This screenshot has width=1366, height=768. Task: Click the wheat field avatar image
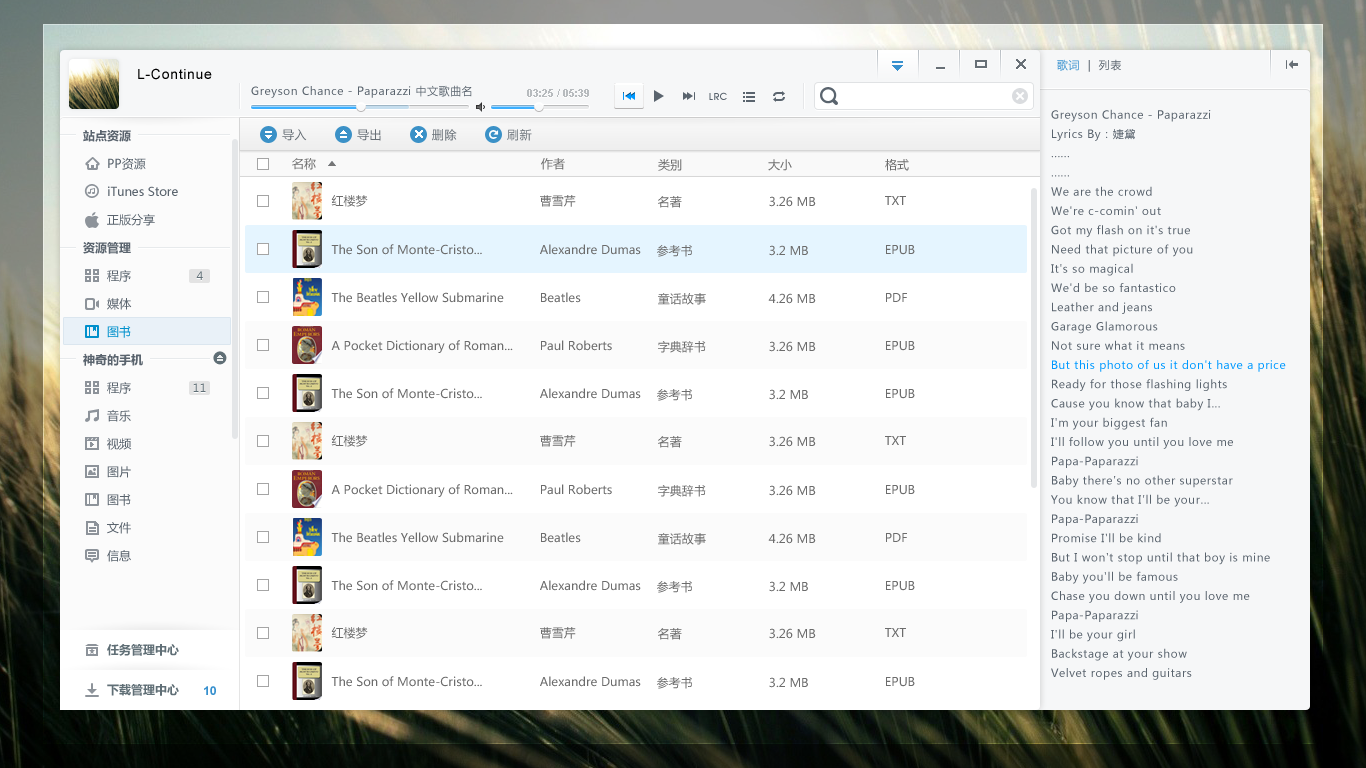pos(94,84)
